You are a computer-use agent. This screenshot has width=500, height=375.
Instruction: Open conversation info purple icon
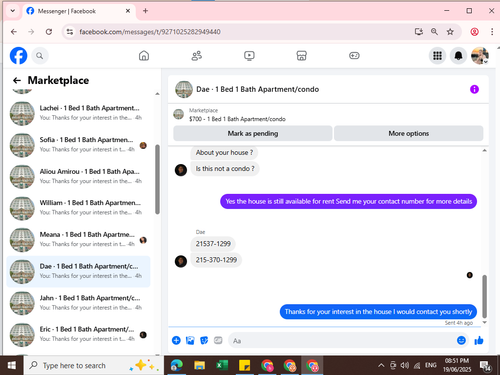pos(474,89)
